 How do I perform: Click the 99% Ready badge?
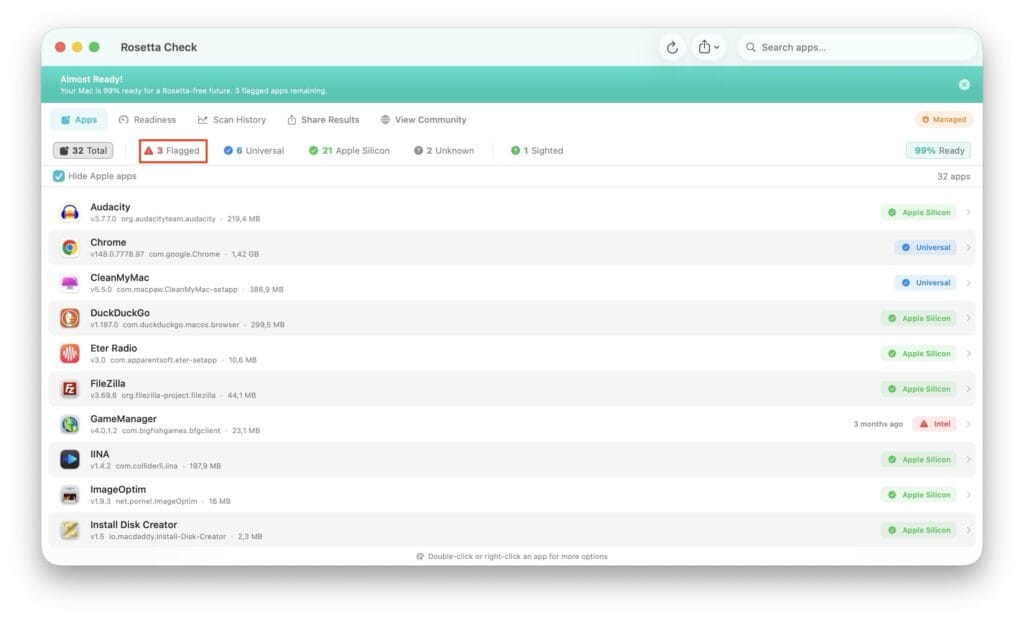click(938, 150)
